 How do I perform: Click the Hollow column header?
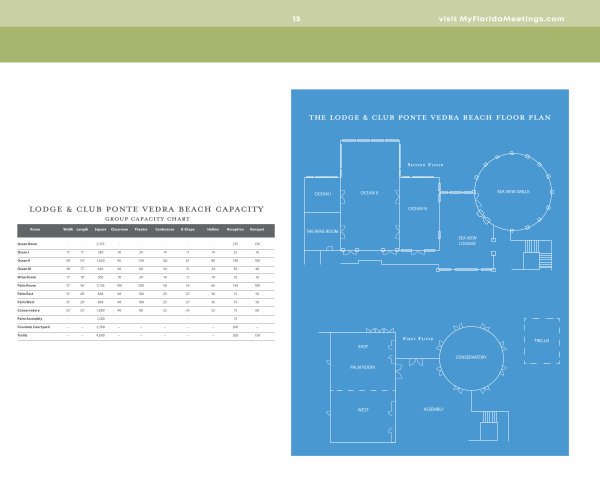click(x=213, y=230)
